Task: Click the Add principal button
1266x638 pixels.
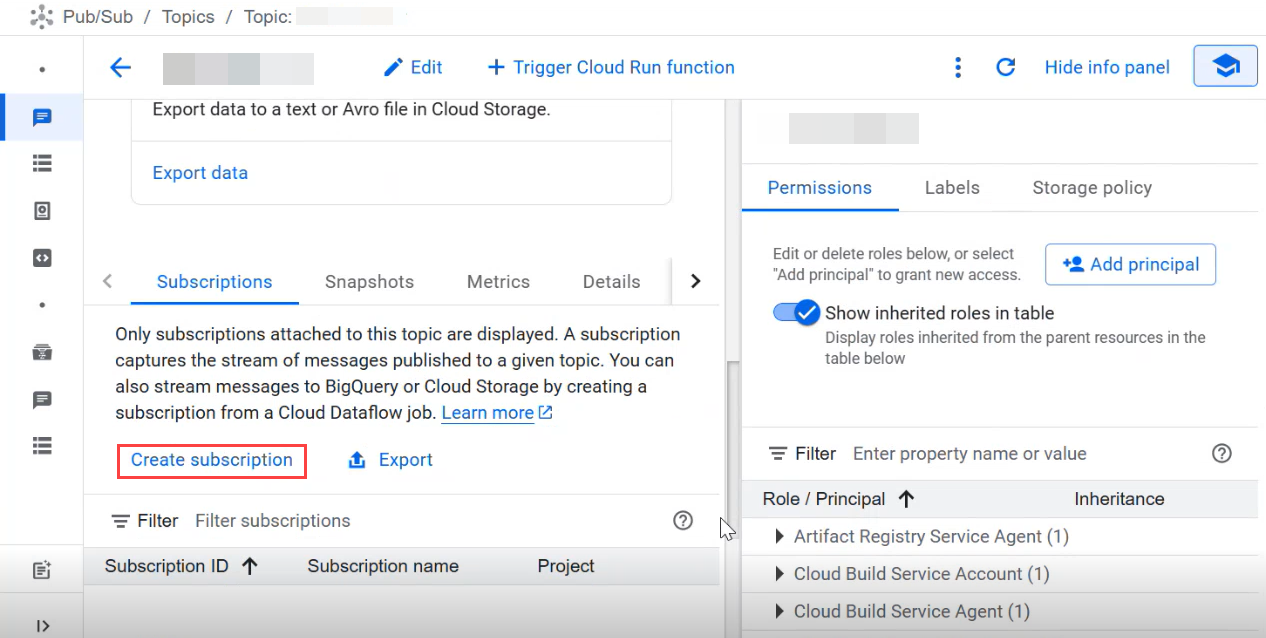Action: (x=1130, y=264)
